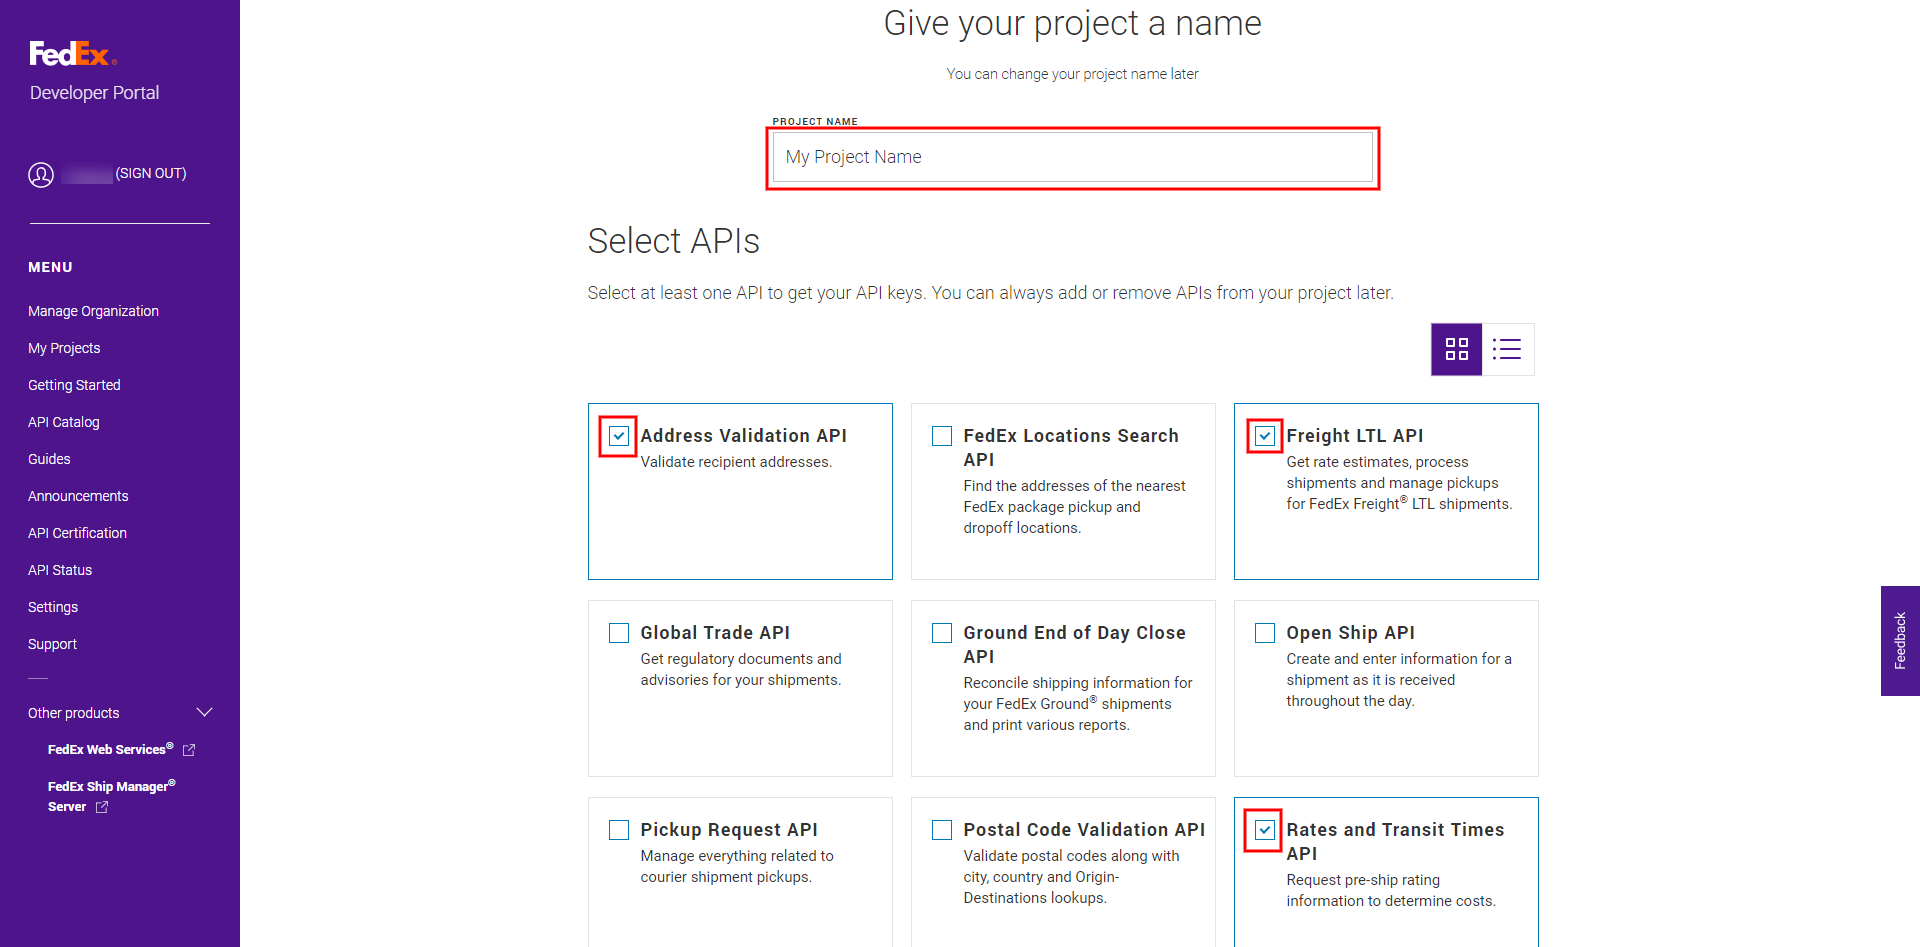
Task: Open the Feedback side tab
Action: [1900, 641]
